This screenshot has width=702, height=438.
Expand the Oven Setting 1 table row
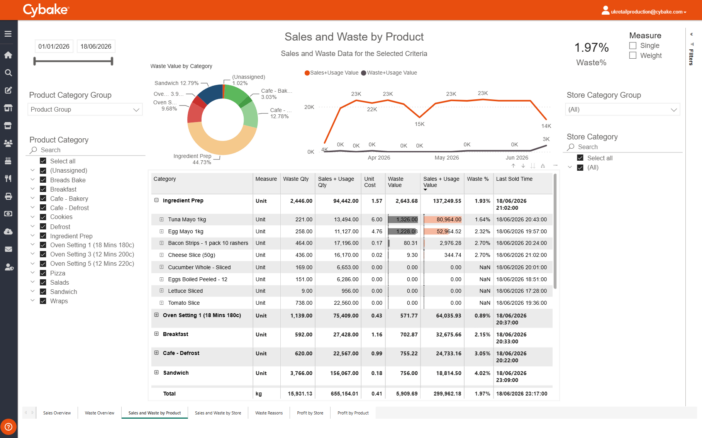(156, 315)
